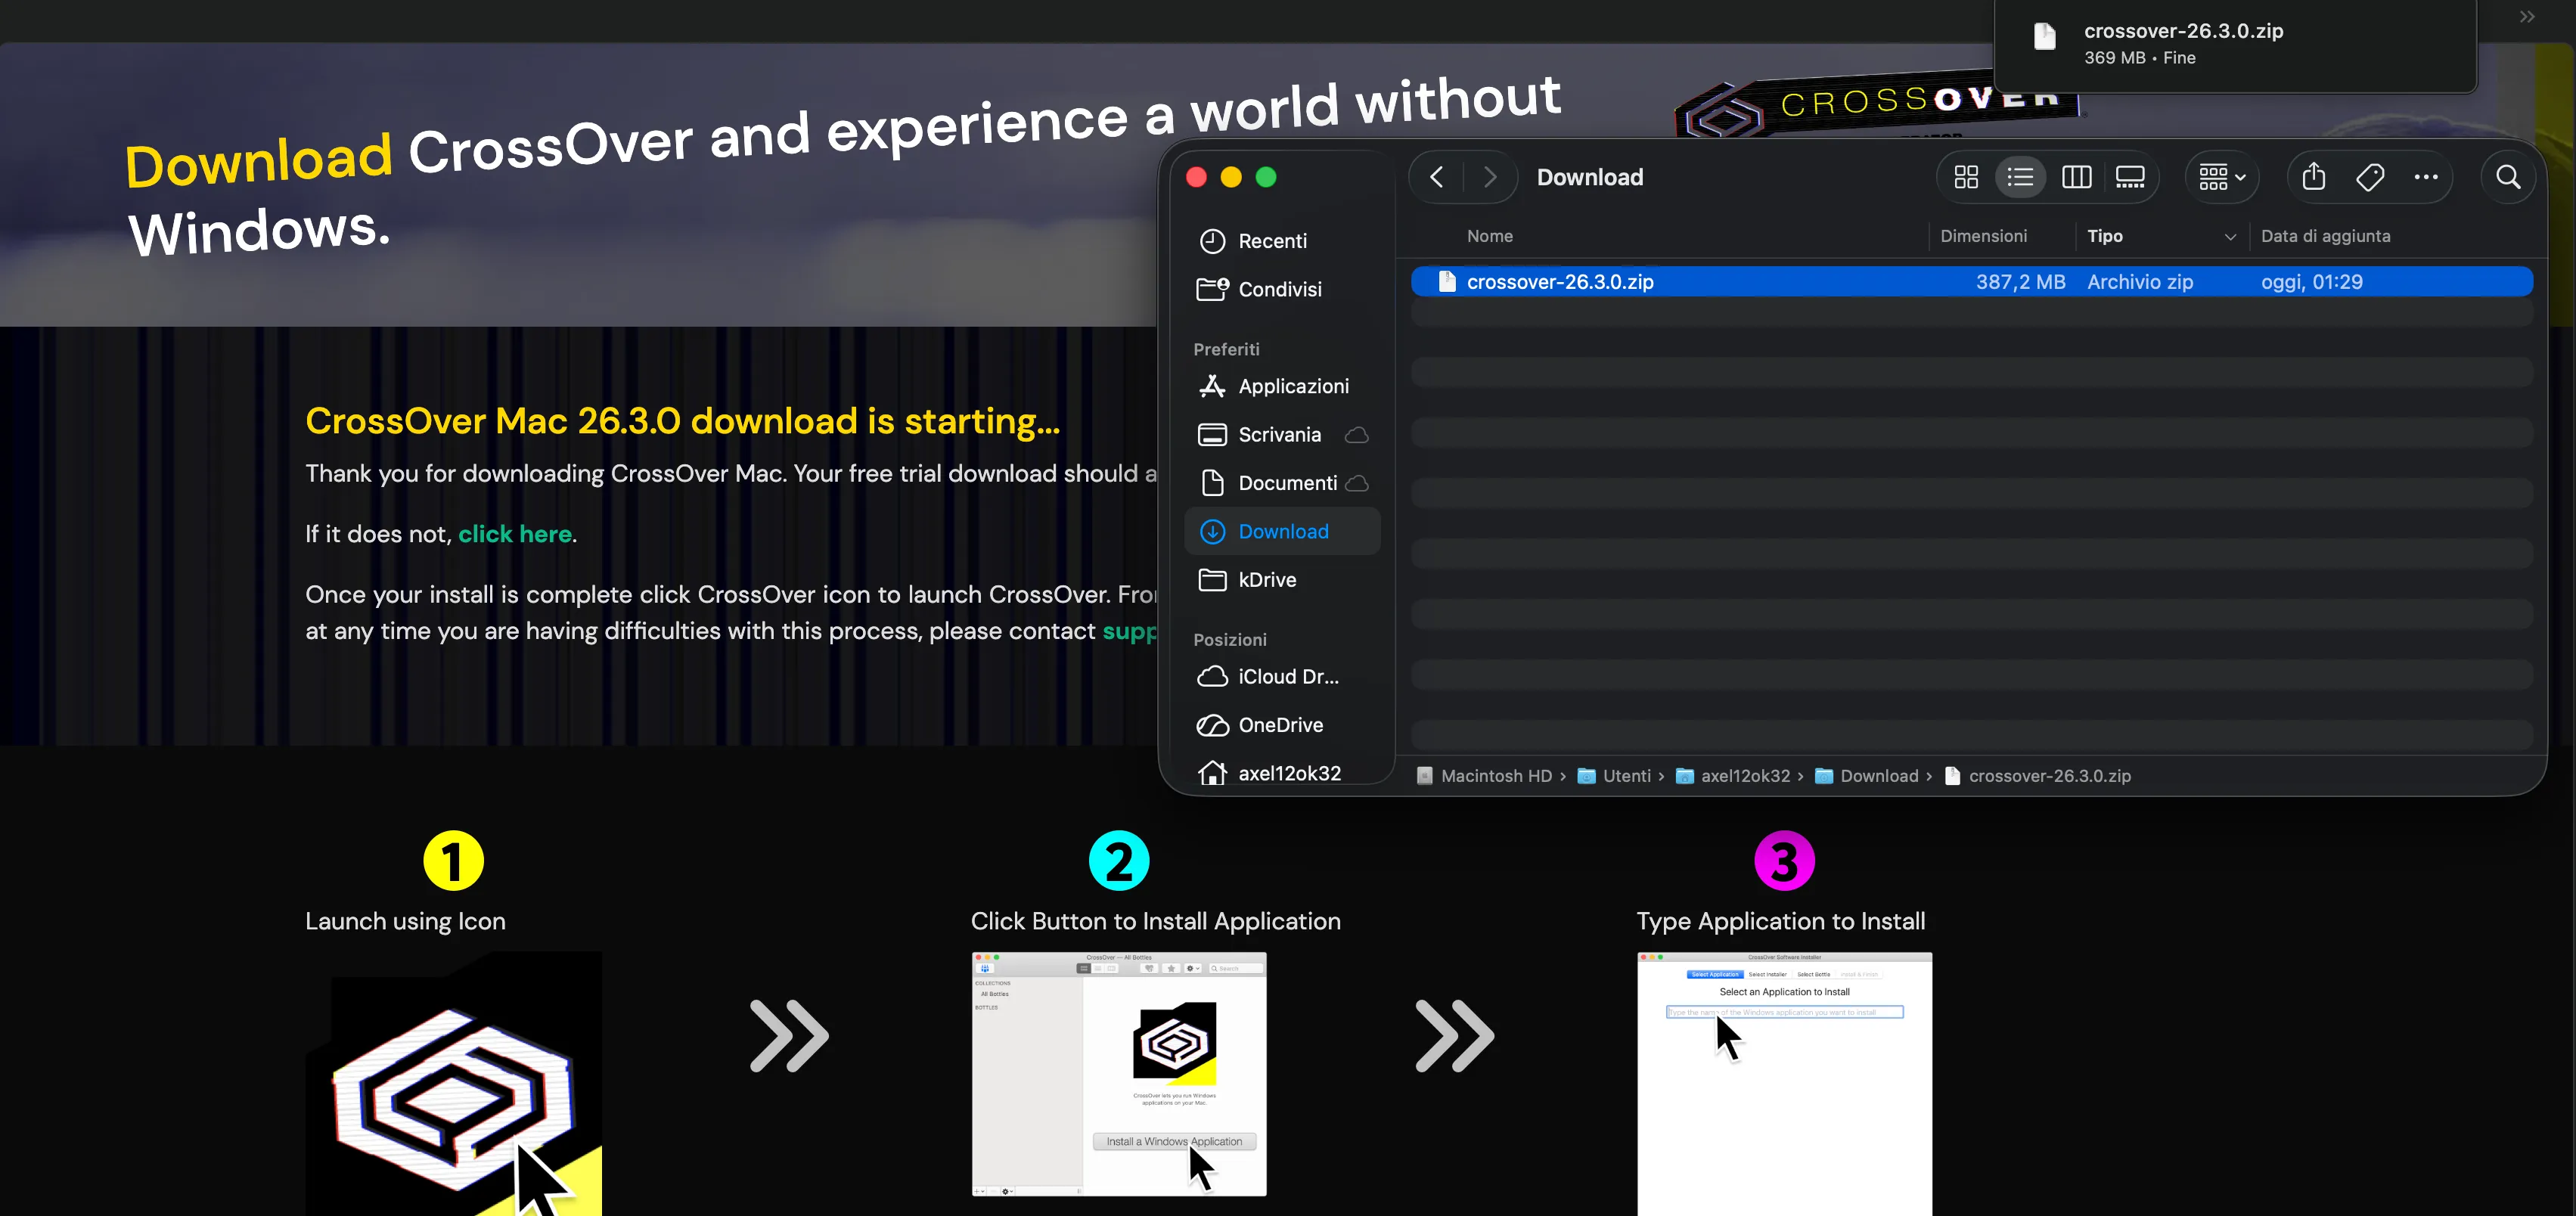Switch Finder to list view
2576x1216 pixels.
coord(2020,177)
